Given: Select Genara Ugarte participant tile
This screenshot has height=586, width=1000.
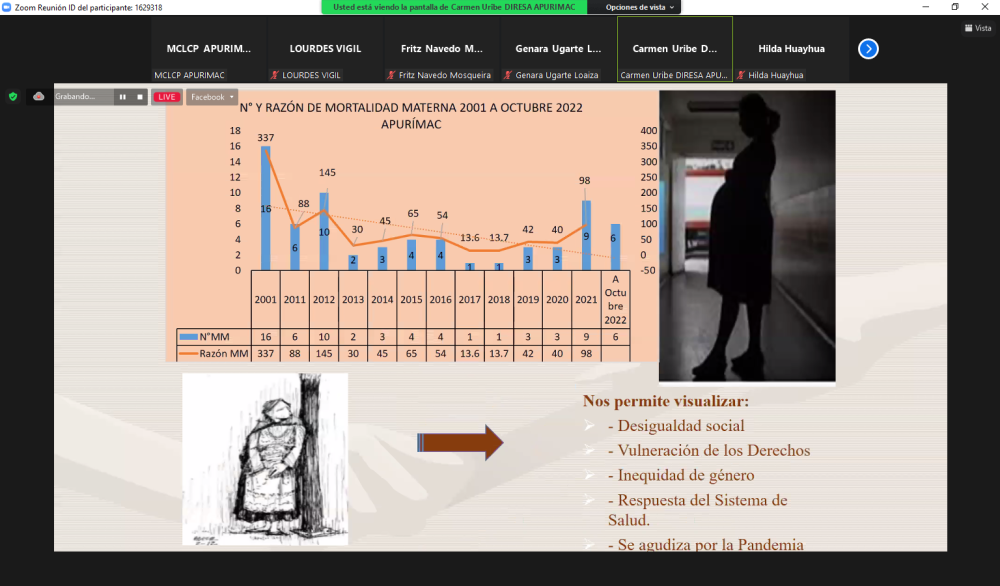Looking at the screenshot, I should click(558, 48).
